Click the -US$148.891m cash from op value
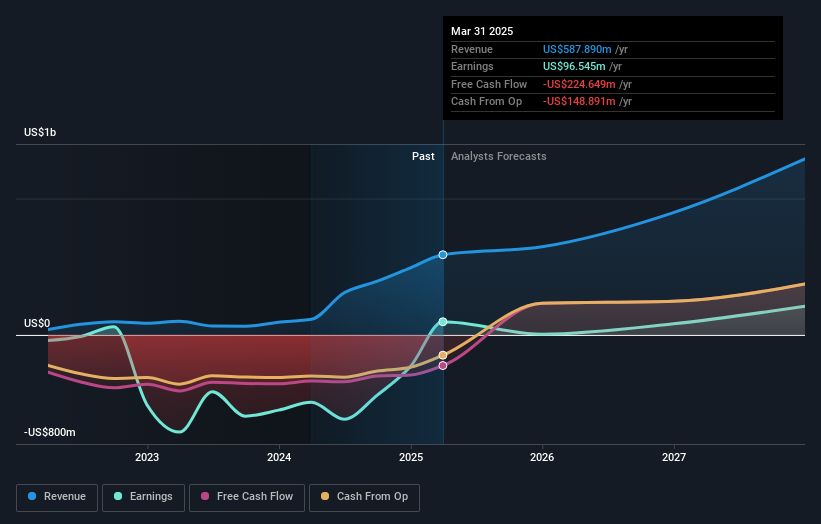Screen dimensions: 821x524 coord(579,102)
